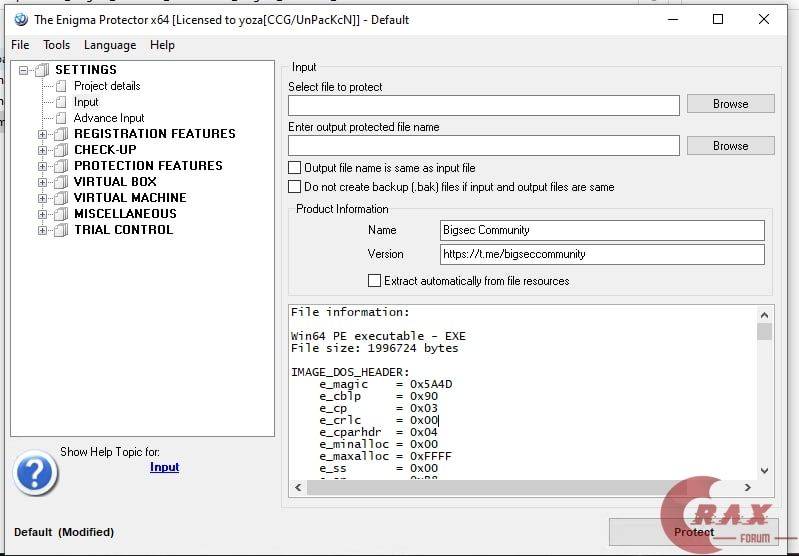Collapse the SETTINGS tree node

[23, 70]
